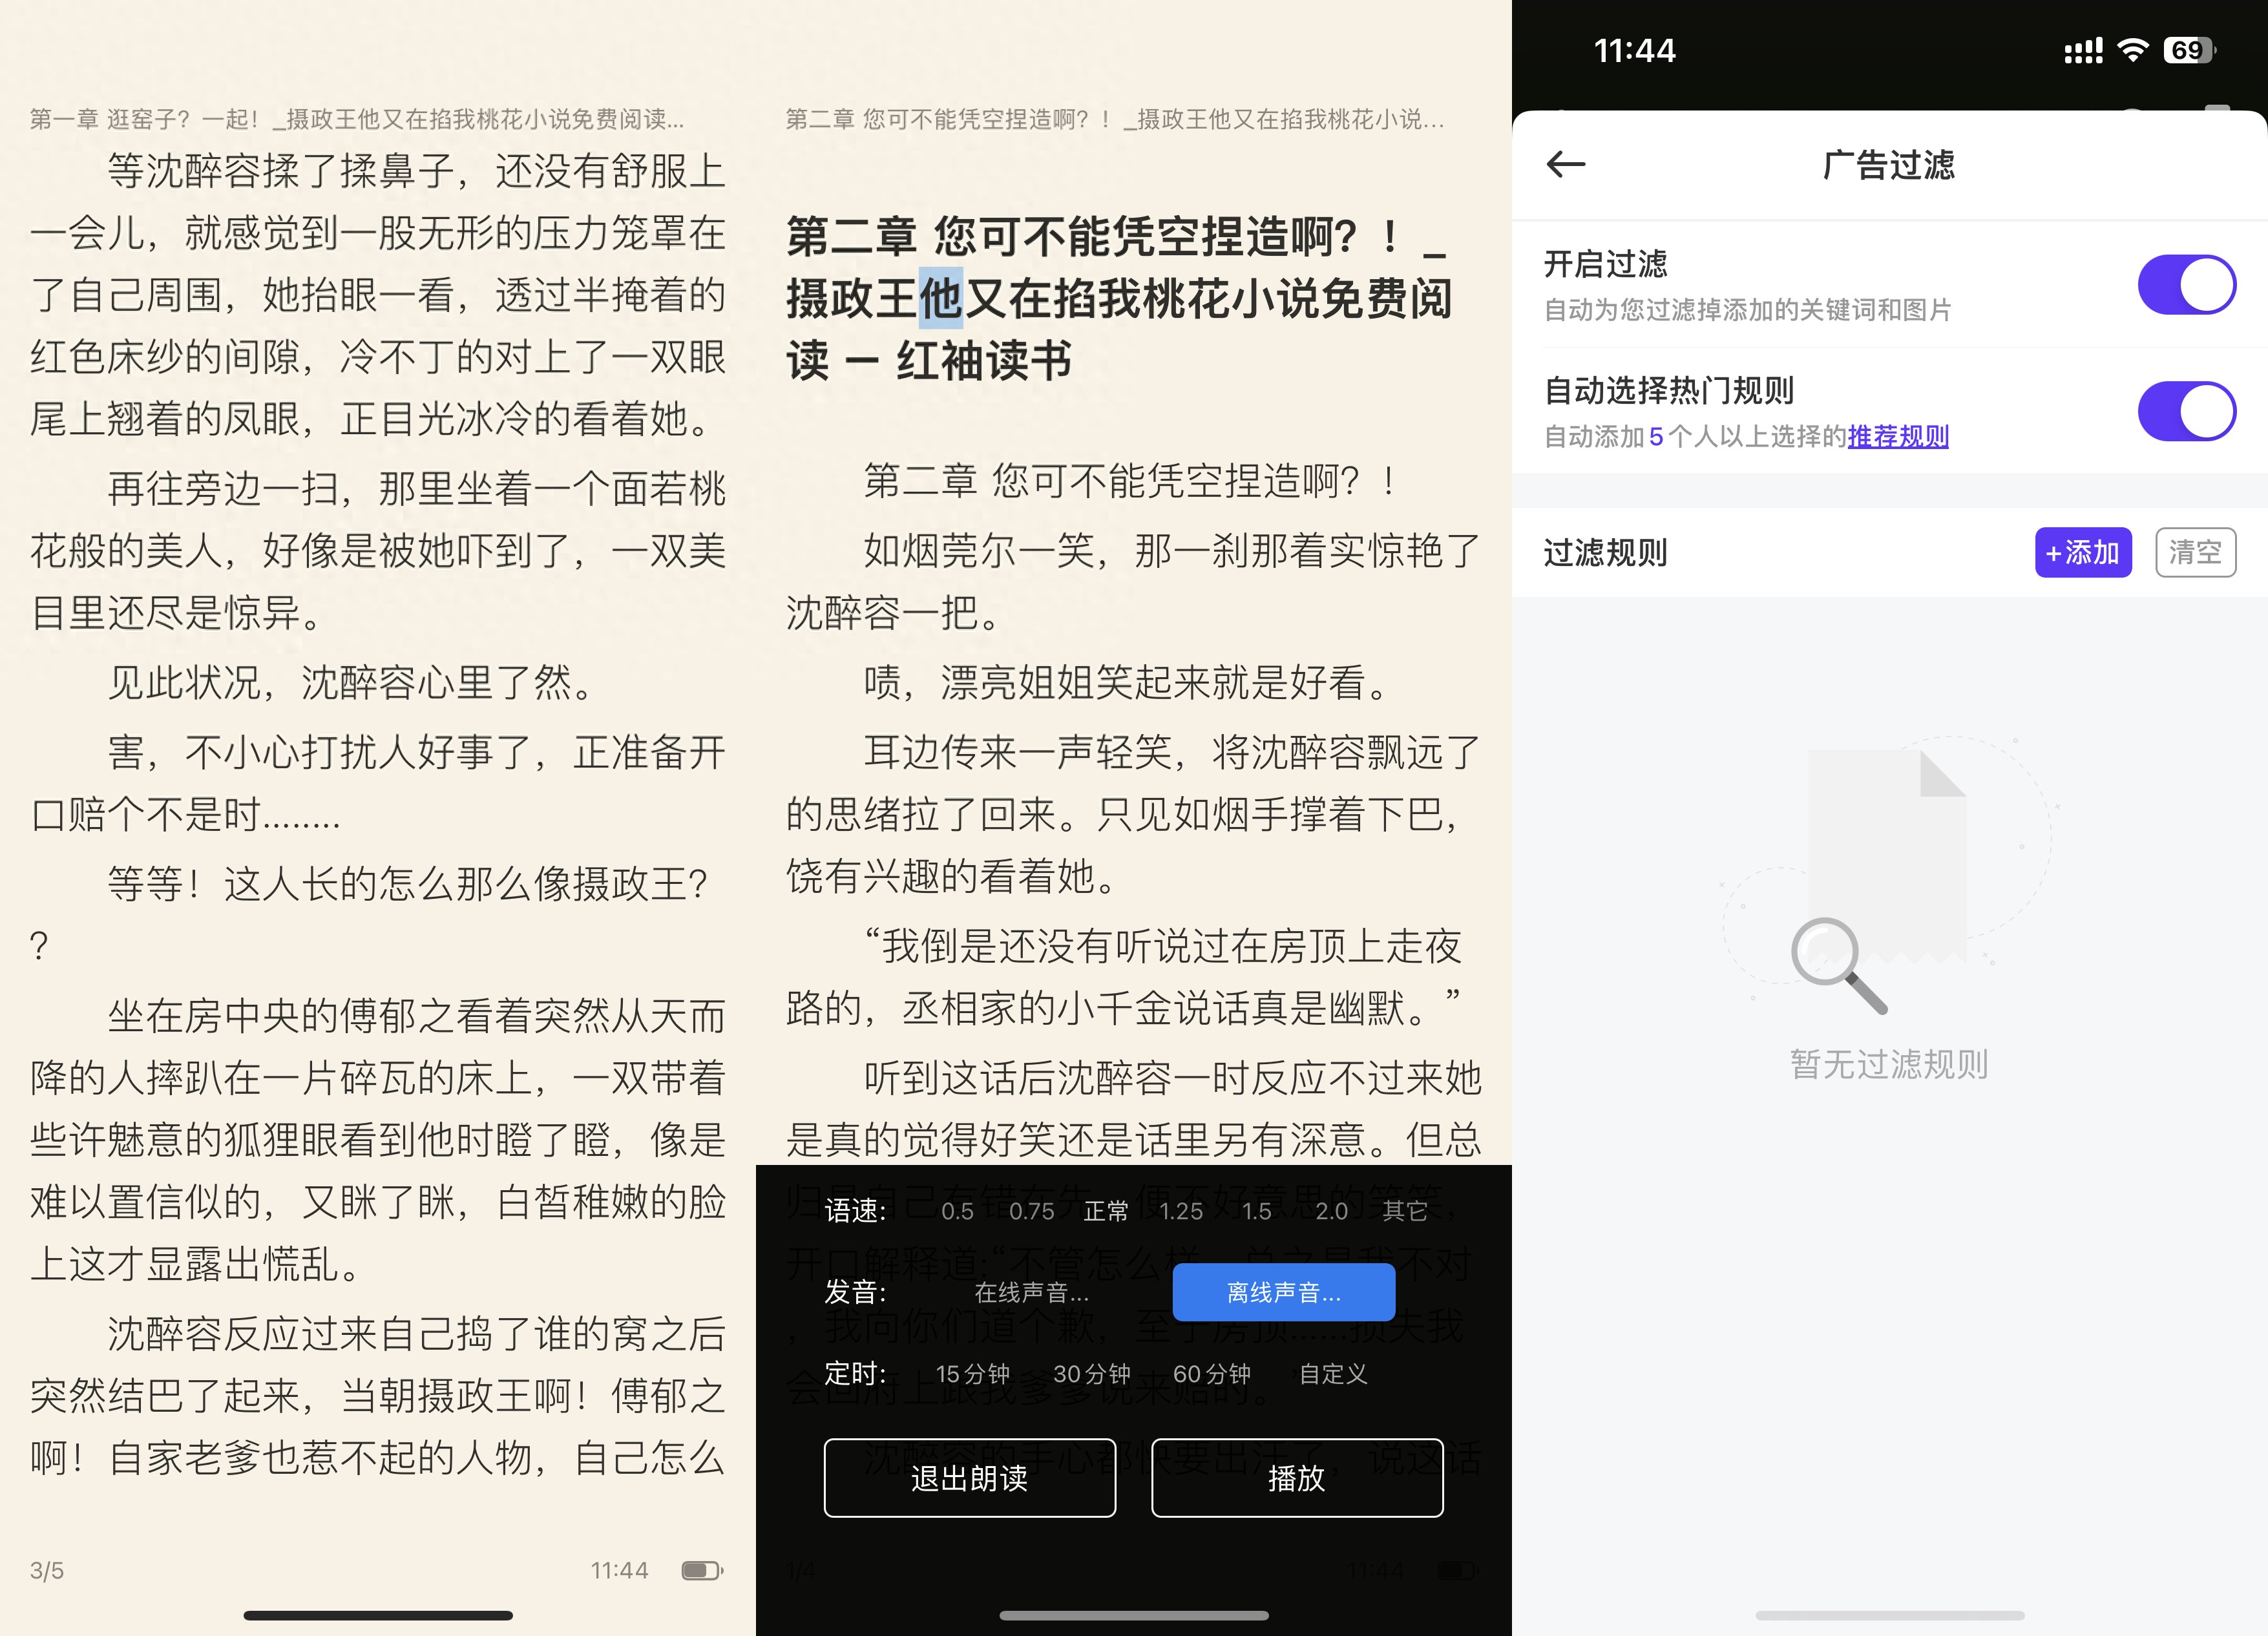Choose 自定义 timer option
This screenshot has width=2268, height=1636.
[x=1332, y=1374]
